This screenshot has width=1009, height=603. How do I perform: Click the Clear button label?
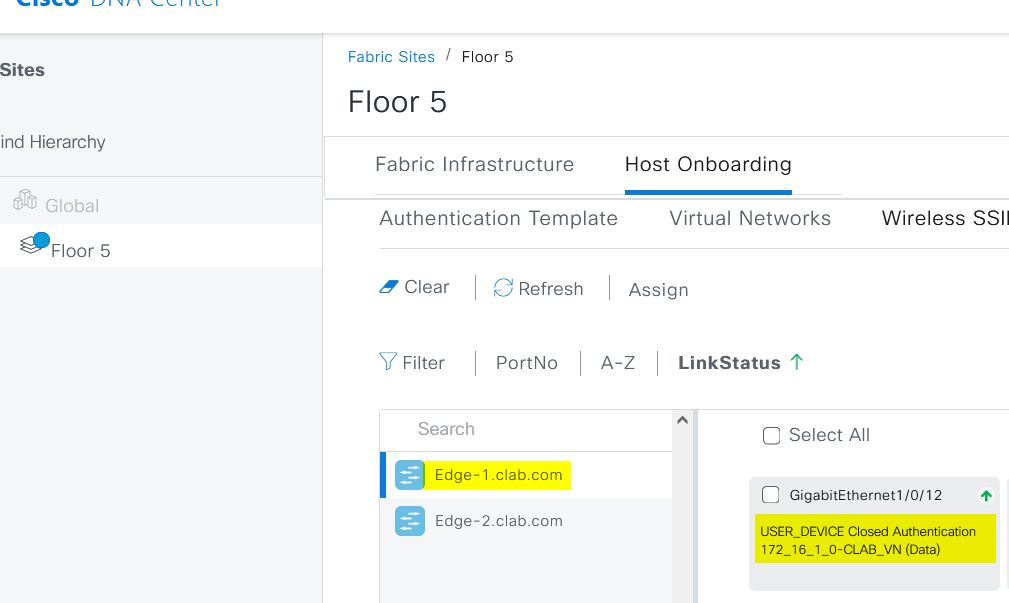pos(427,287)
